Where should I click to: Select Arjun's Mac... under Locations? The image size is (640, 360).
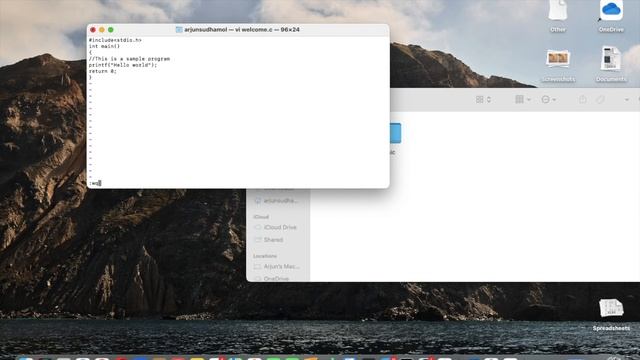click(x=277, y=266)
